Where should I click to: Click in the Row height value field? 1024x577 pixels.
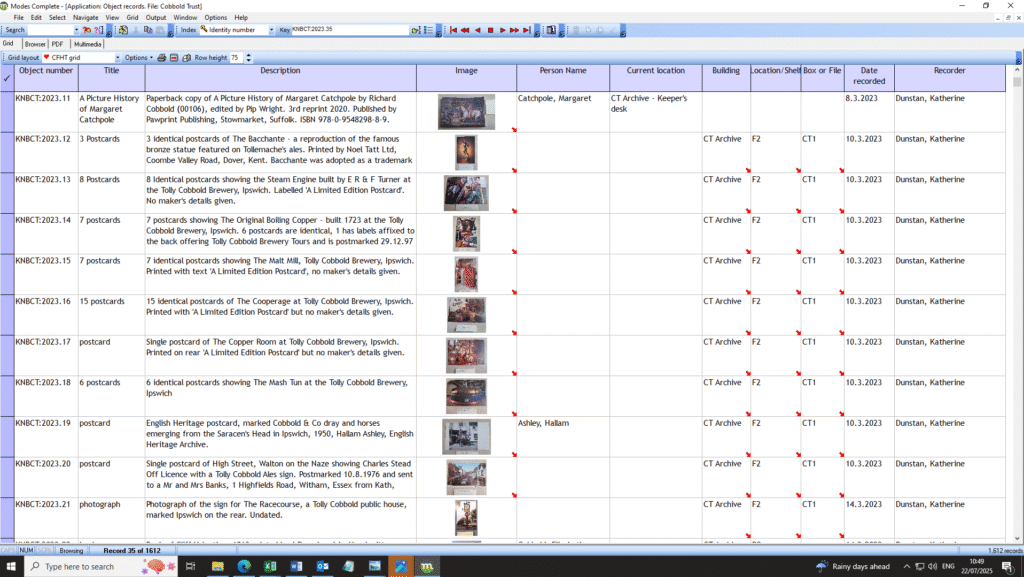pyautogui.click(x=236, y=57)
